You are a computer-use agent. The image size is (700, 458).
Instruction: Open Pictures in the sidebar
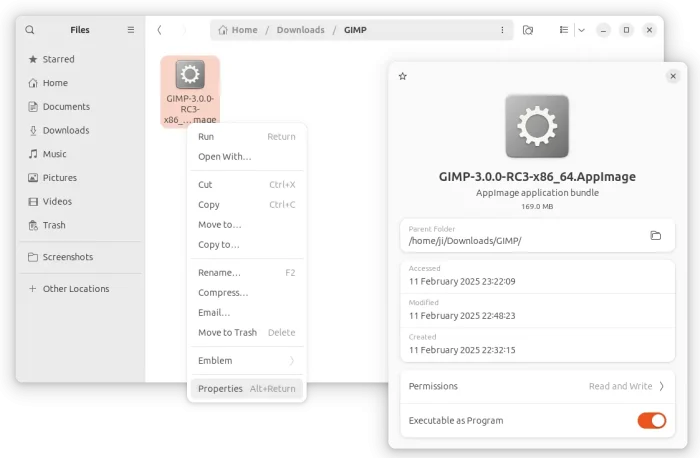tap(79, 177)
